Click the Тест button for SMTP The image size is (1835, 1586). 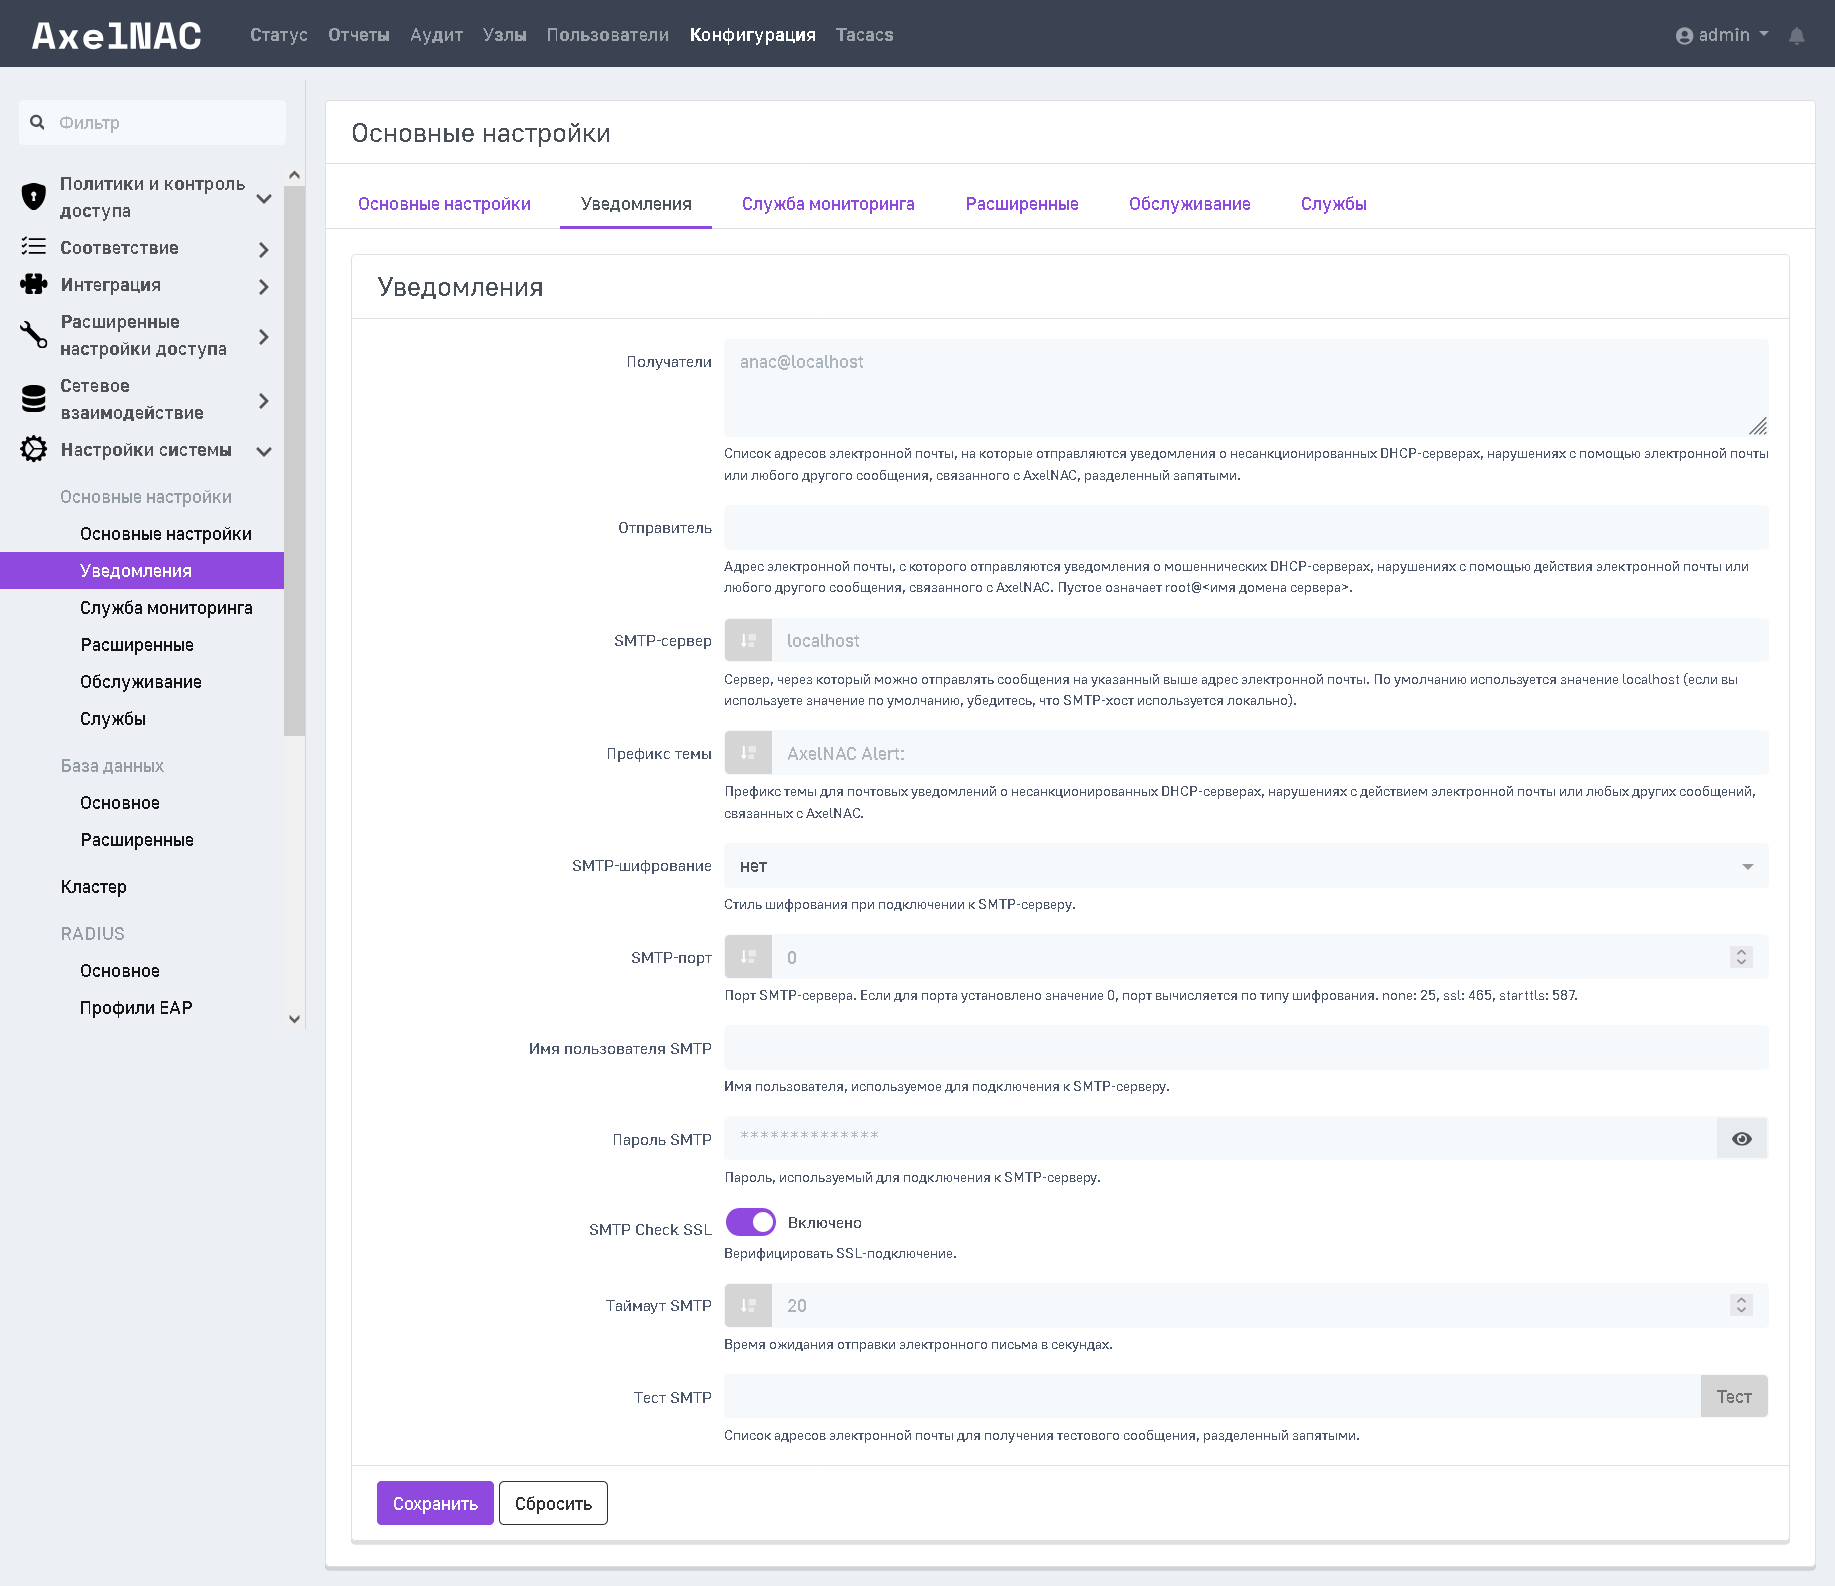[x=1734, y=1396]
